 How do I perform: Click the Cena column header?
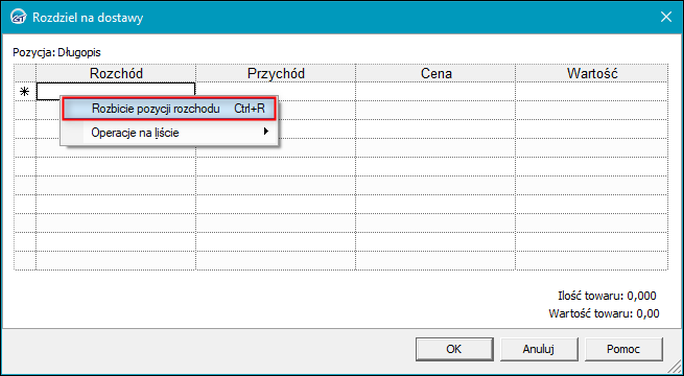tap(436, 73)
